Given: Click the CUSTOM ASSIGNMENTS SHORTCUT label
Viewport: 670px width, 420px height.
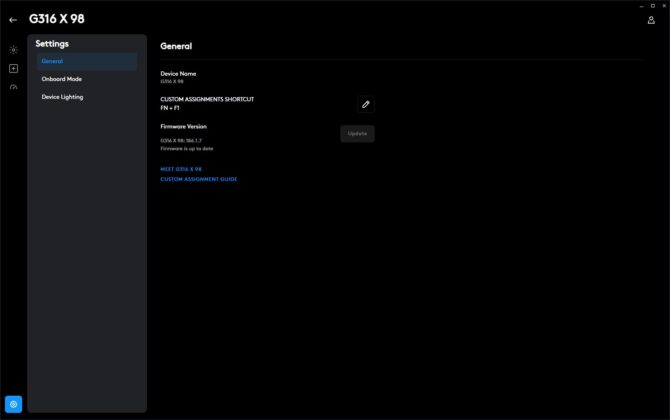Looking at the screenshot, I should point(207,99).
